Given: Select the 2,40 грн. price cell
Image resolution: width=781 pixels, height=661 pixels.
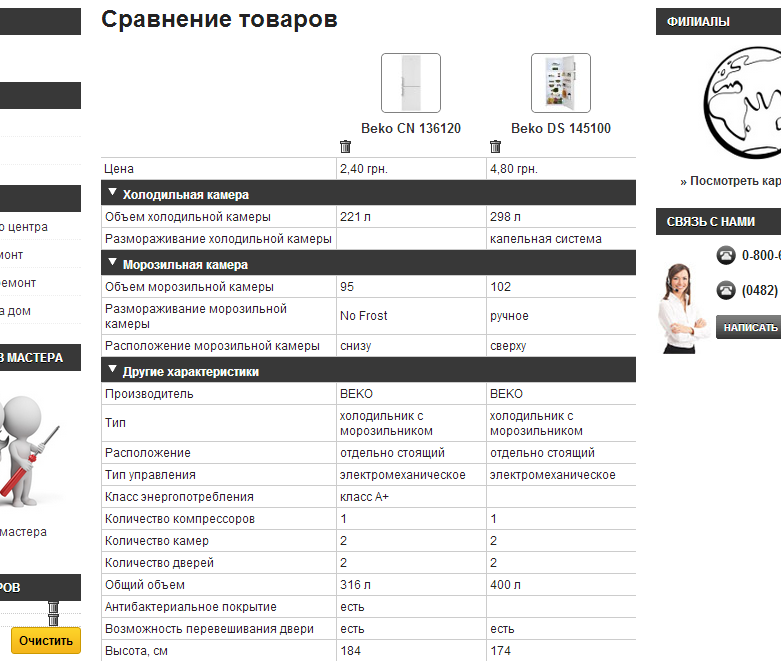Looking at the screenshot, I should [411, 169].
